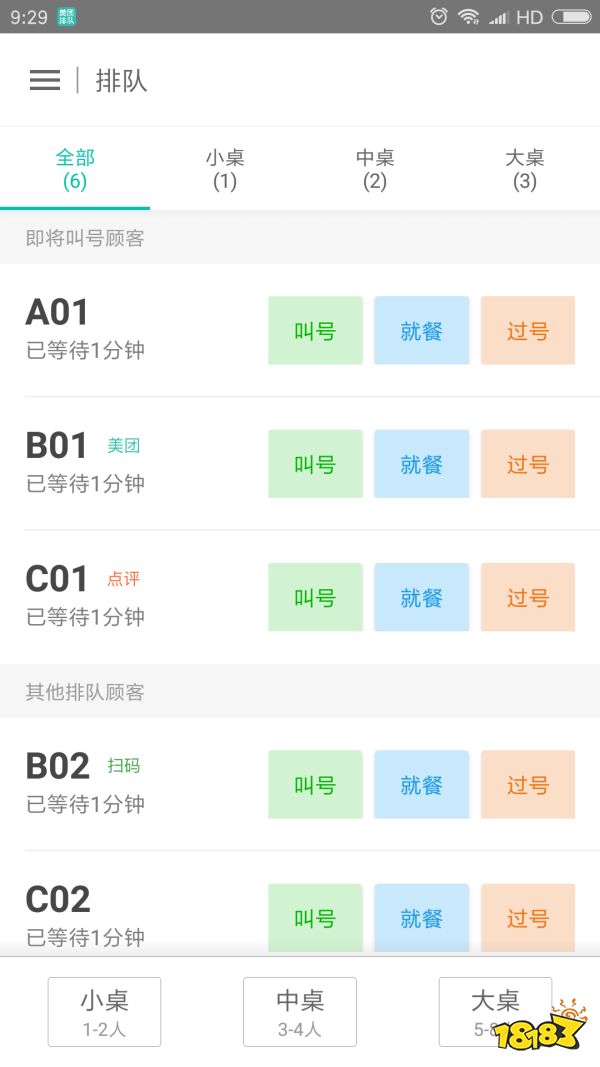Tap the queue app notification icon
The image size is (600, 1067).
pyautogui.click(x=67, y=16)
